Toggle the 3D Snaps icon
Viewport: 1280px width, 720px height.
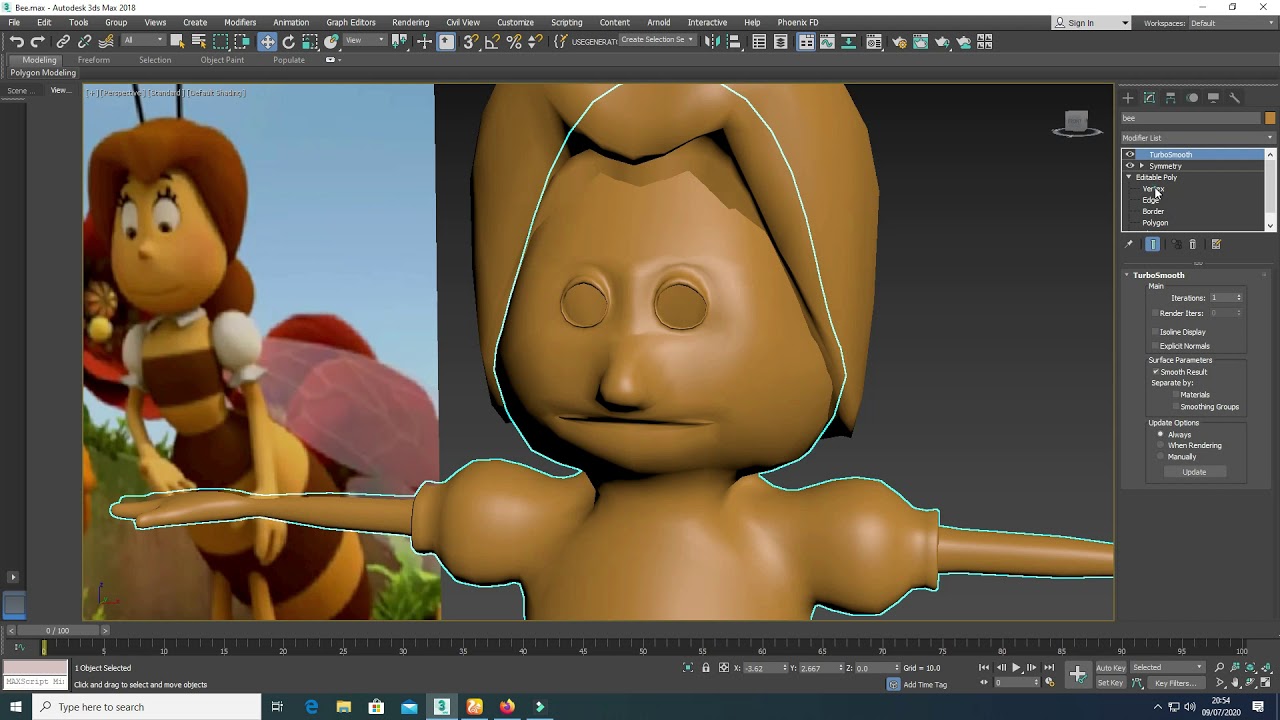pos(470,41)
